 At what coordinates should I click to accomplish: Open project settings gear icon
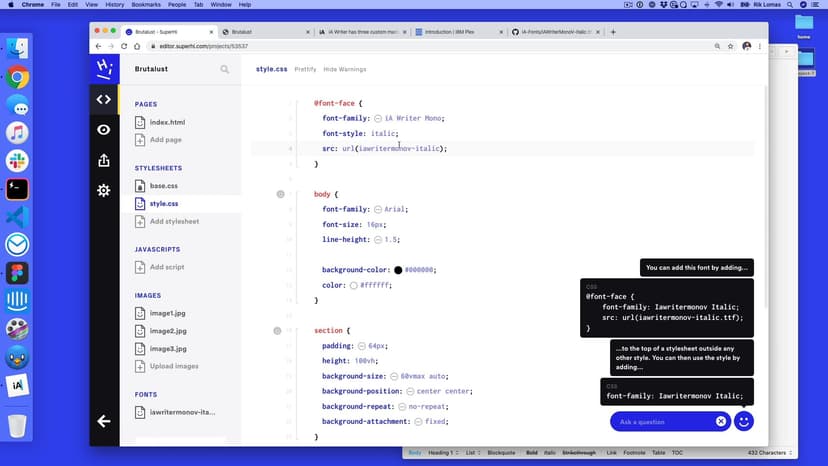(x=104, y=190)
